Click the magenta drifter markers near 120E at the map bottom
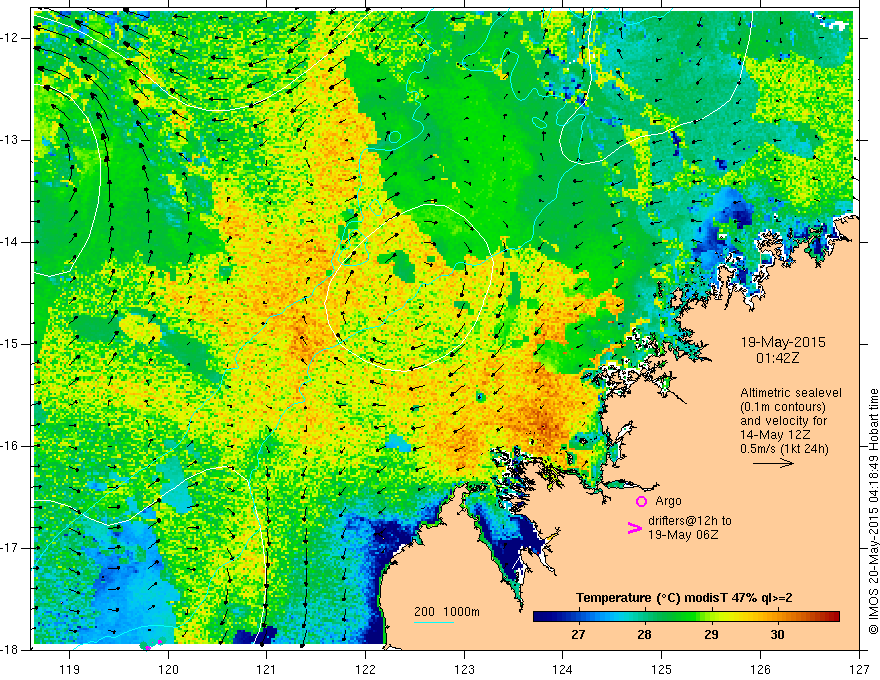The image size is (880, 680). coord(153,645)
